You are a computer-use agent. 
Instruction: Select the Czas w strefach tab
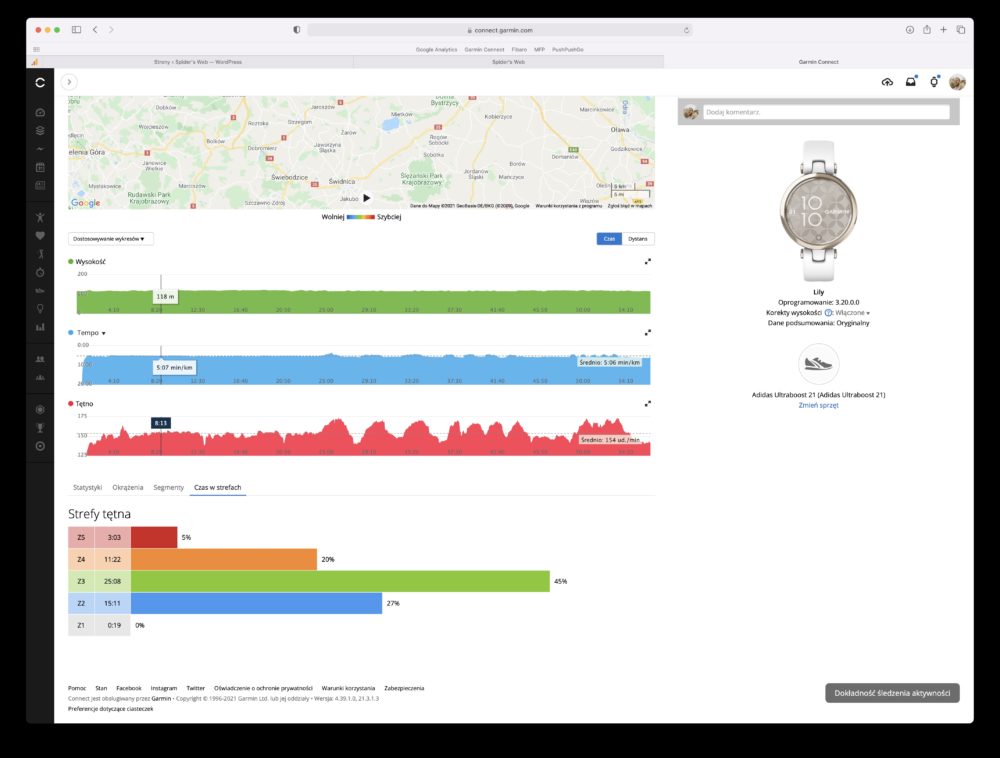(217, 488)
